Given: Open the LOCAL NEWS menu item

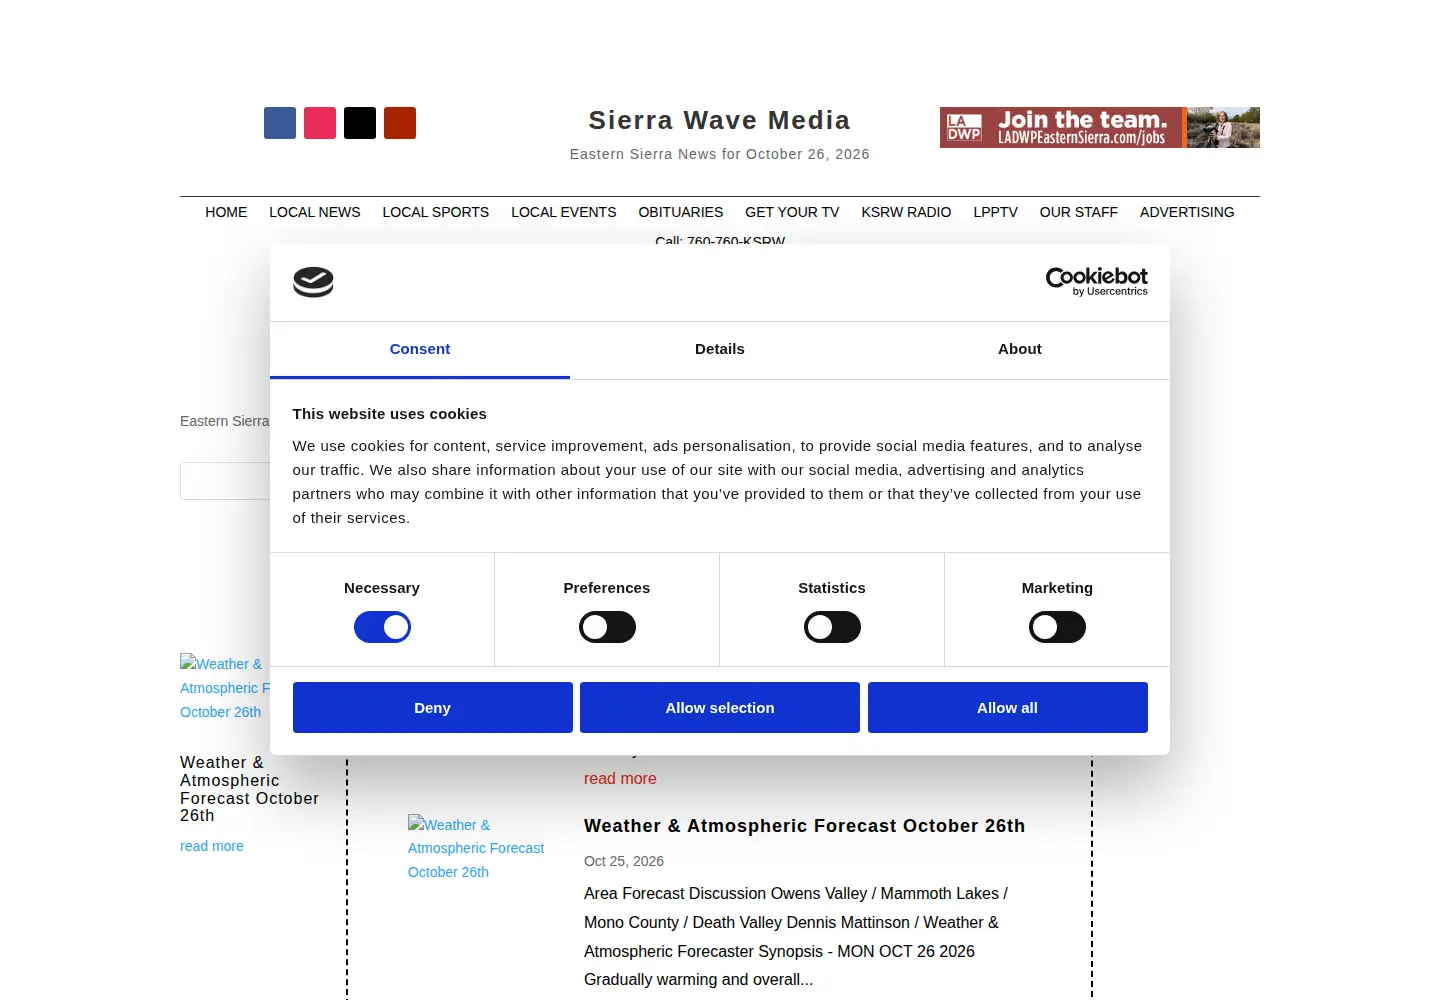Looking at the screenshot, I should point(315,212).
